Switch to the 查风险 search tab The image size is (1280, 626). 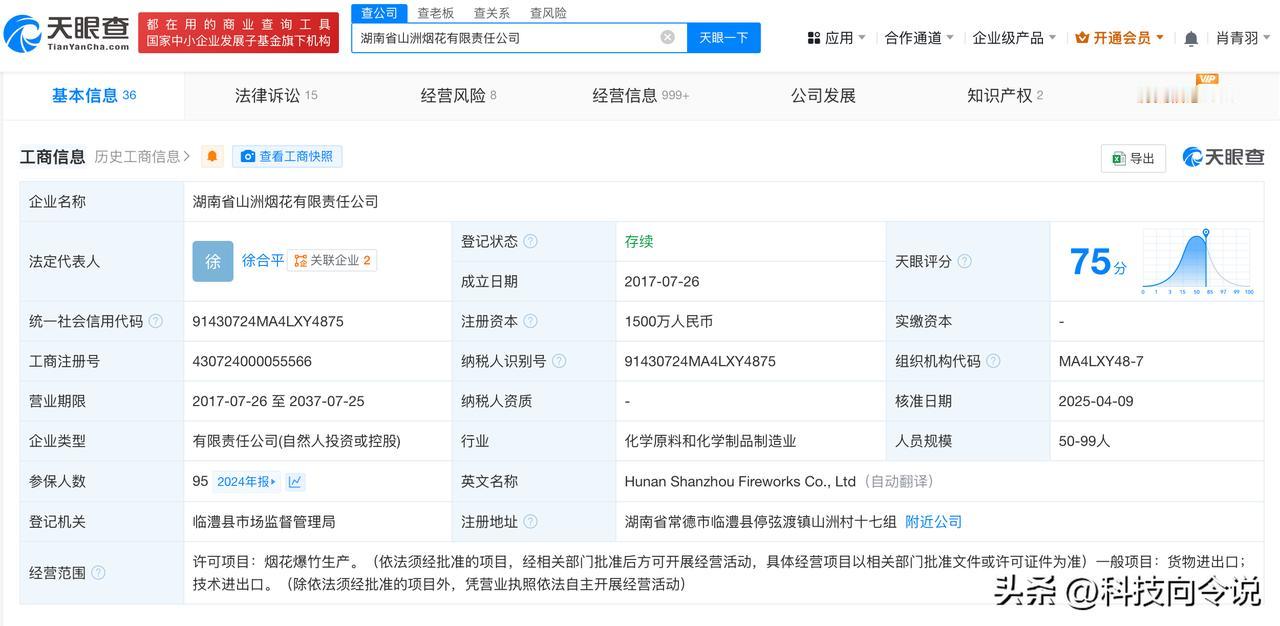coord(548,13)
